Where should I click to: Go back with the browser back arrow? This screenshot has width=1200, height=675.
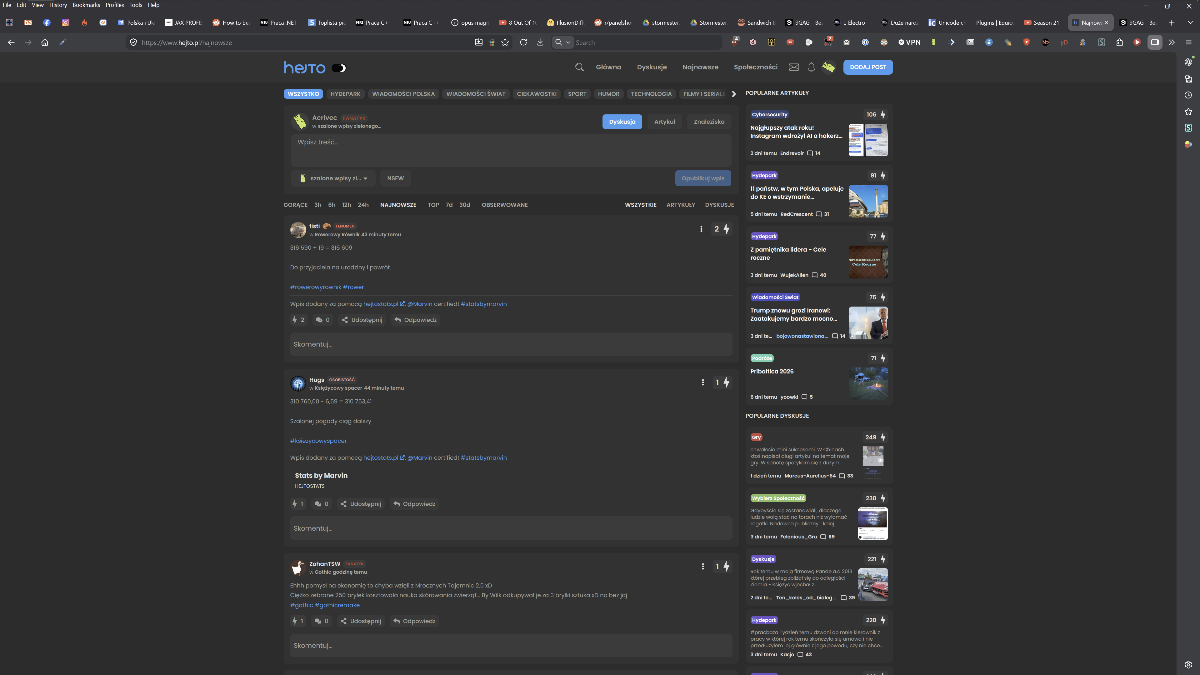tap(11, 42)
